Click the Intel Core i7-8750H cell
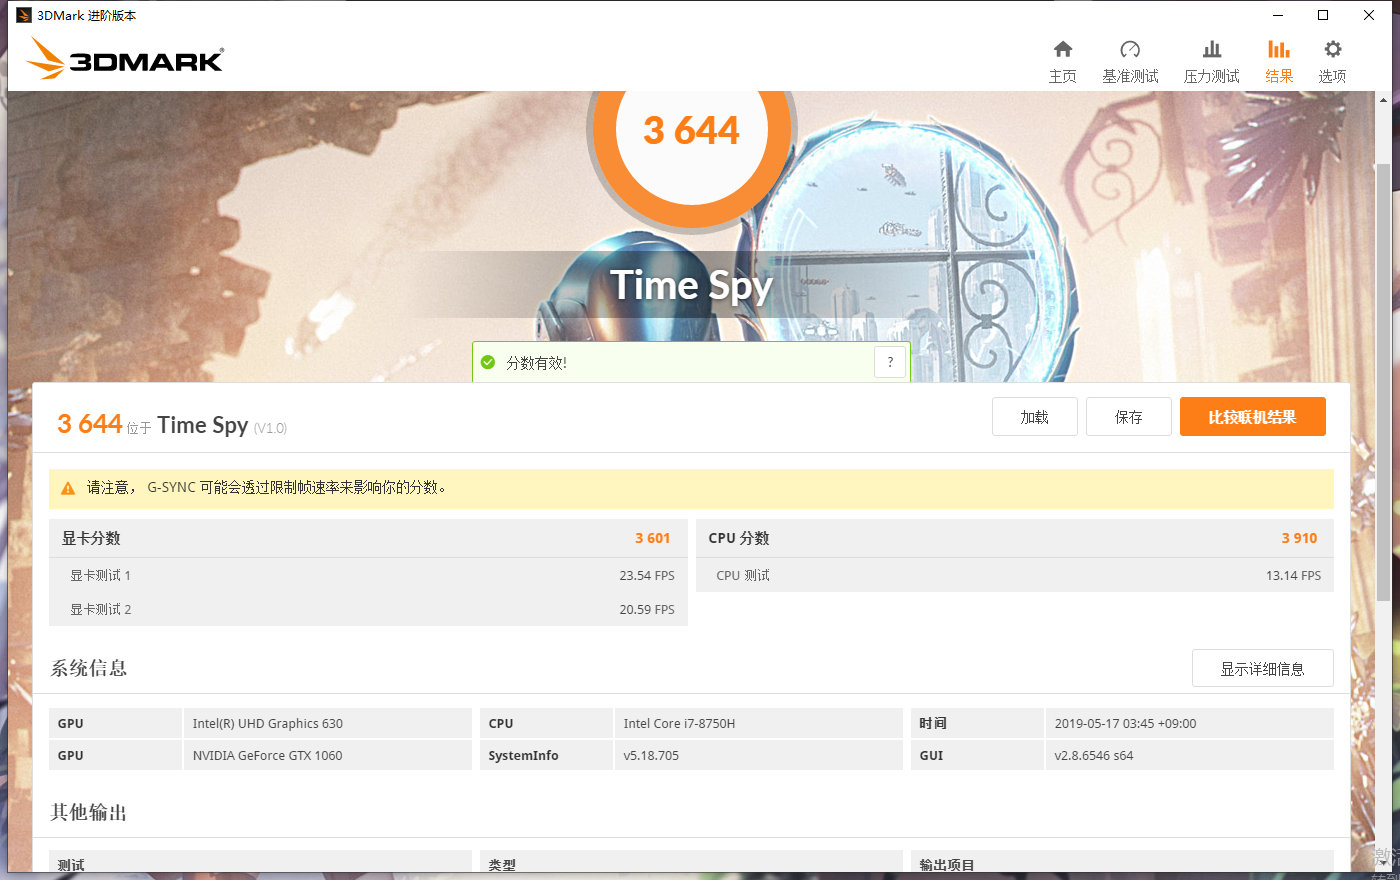 758,723
